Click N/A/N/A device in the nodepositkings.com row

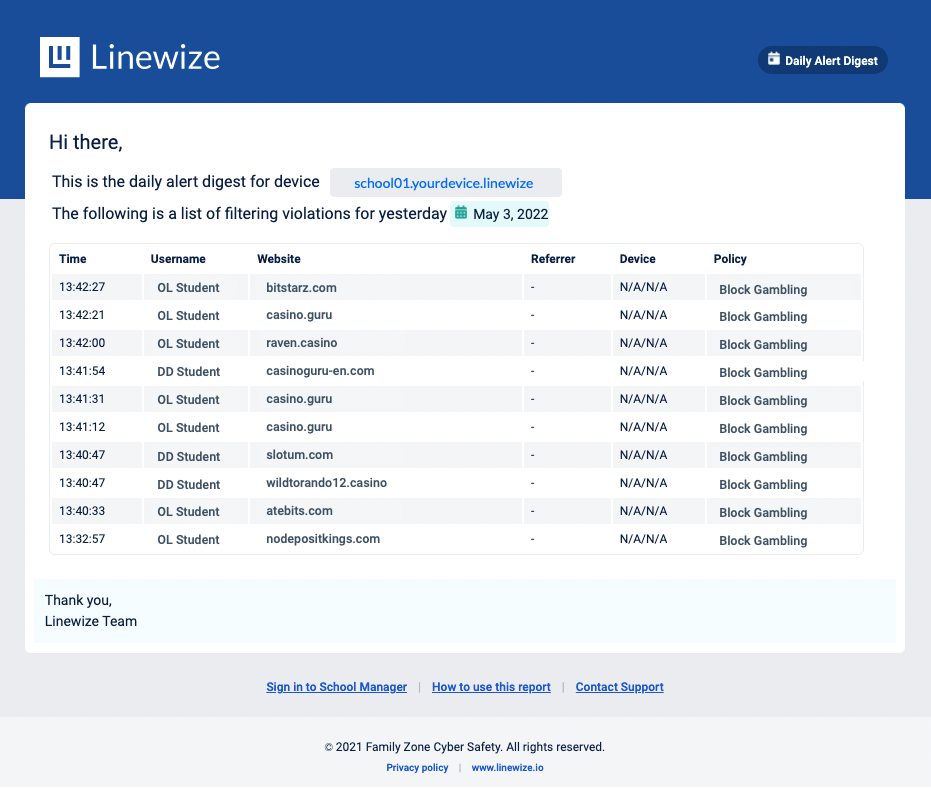click(643, 539)
